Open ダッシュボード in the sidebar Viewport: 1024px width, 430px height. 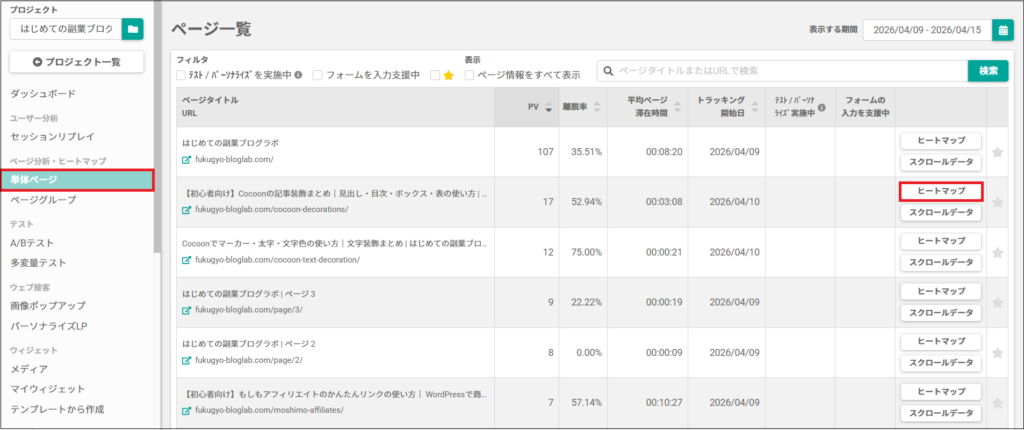click(x=43, y=94)
